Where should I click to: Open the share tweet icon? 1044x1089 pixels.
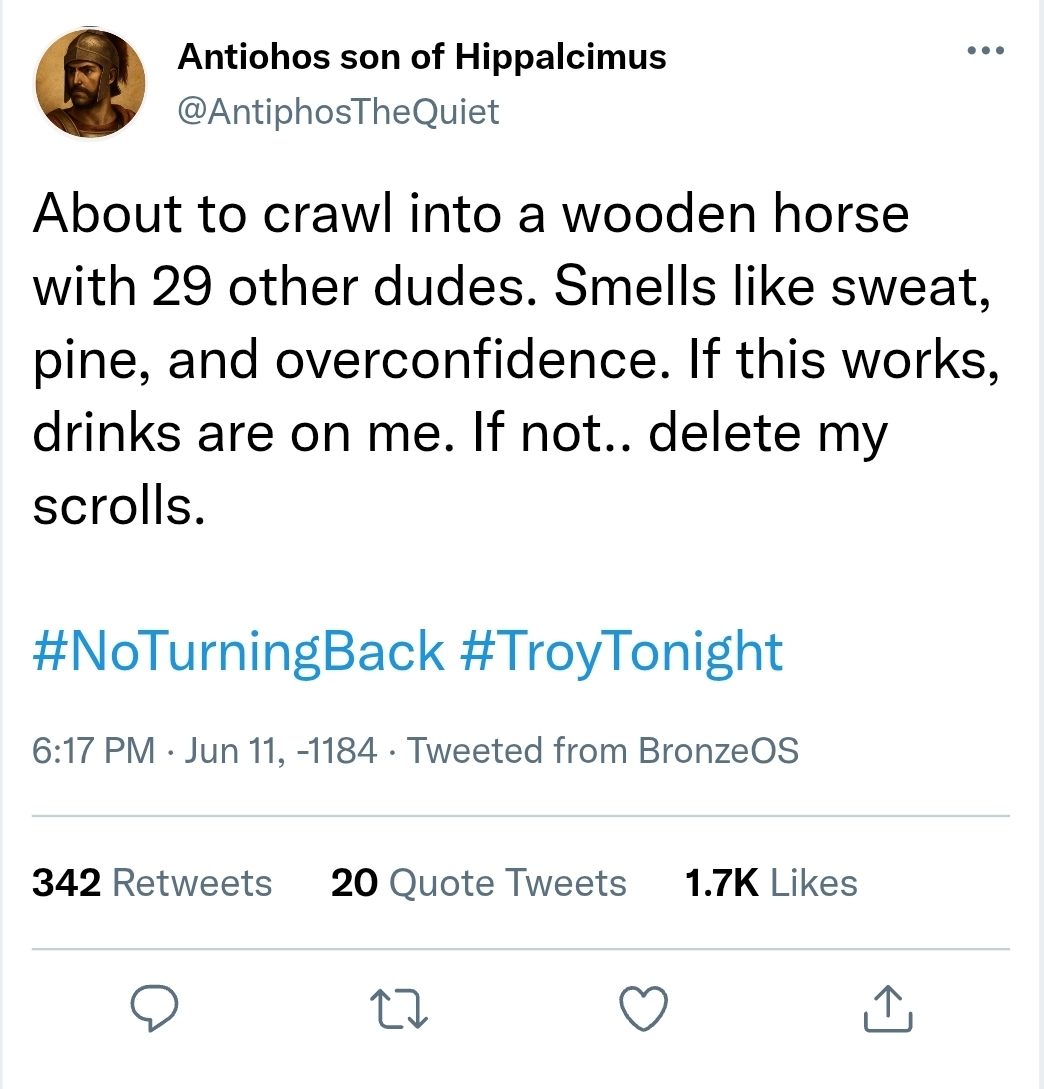point(888,1008)
